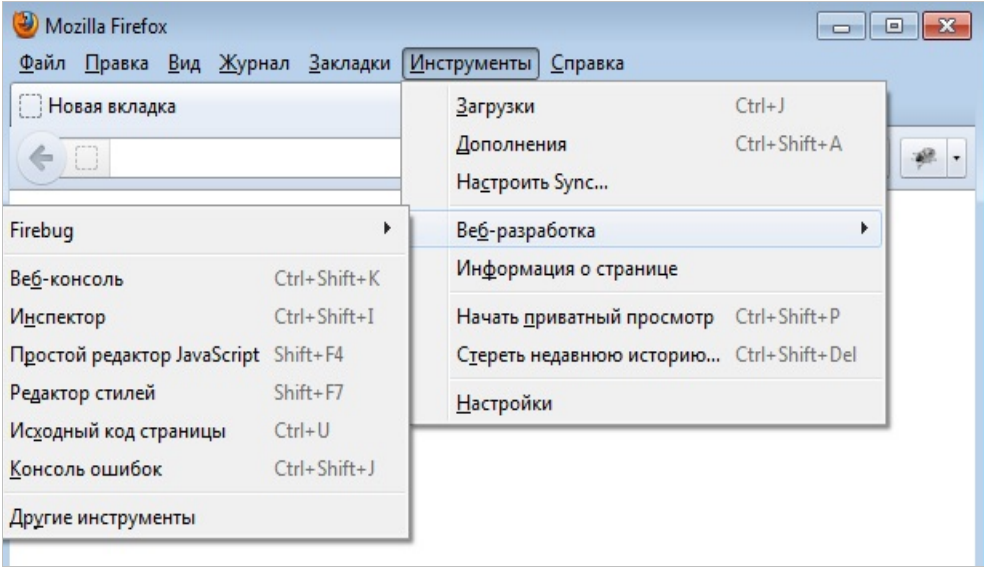The width and height of the screenshot is (984, 567).
Task: Open the Файл menu
Action: pos(42,64)
